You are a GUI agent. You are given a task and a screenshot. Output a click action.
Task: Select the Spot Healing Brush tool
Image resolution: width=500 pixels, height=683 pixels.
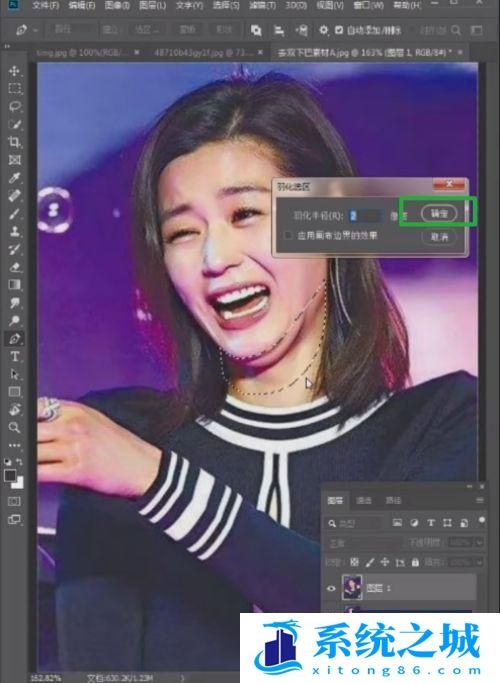click(x=14, y=196)
